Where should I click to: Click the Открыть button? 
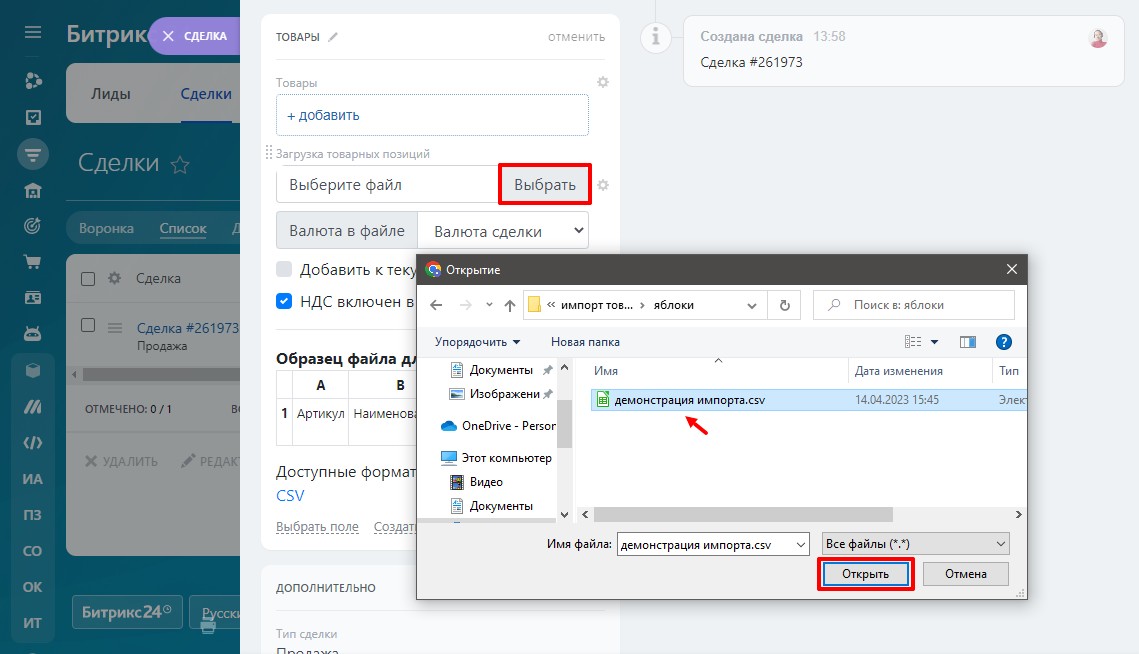[865, 574]
